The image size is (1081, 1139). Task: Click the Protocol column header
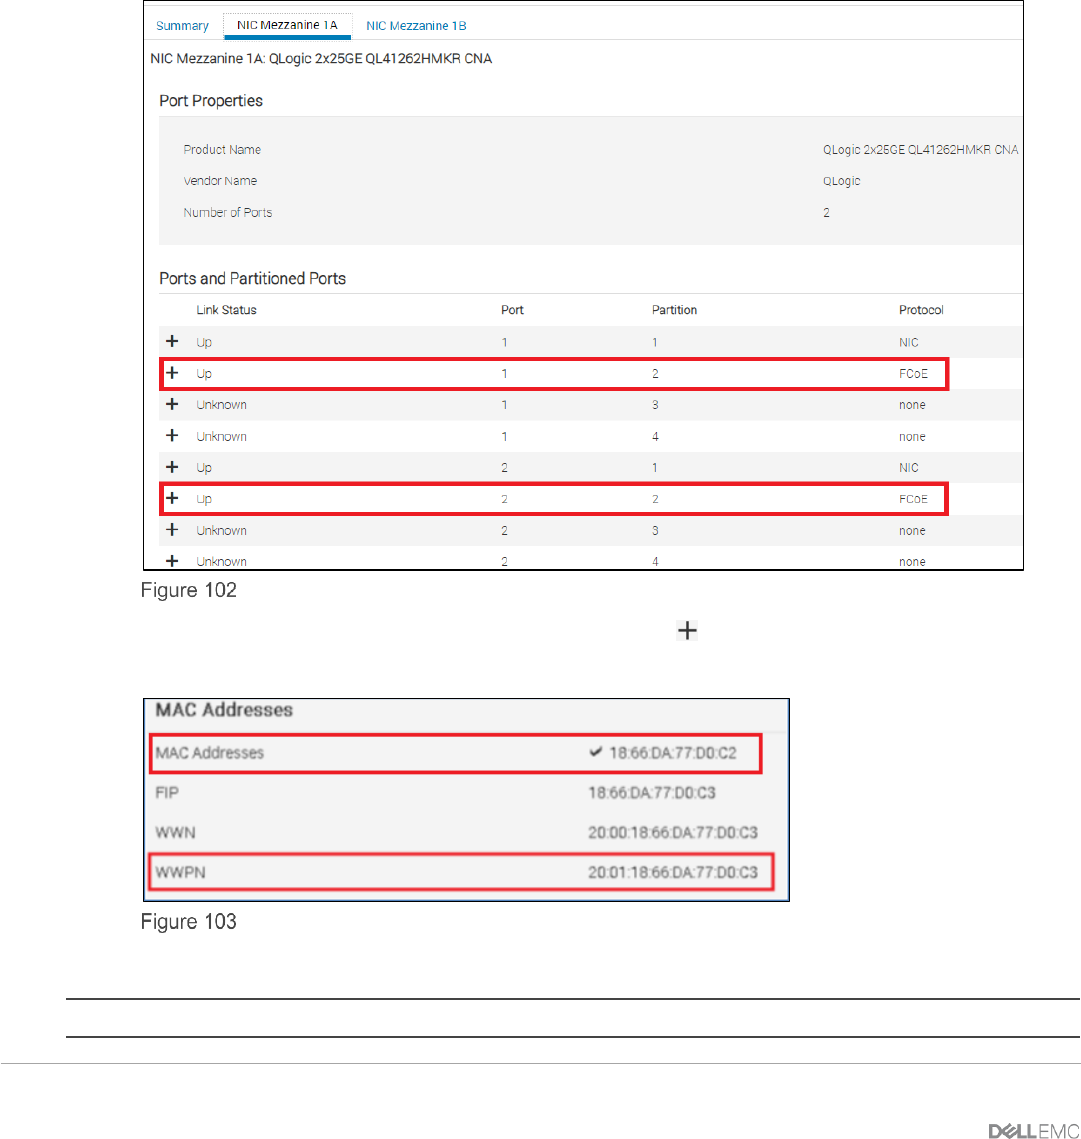(921, 310)
